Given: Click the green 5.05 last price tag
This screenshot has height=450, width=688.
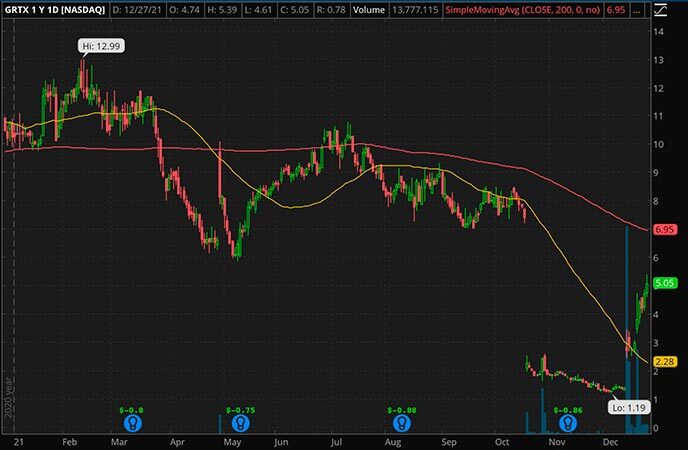Looking at the screenshot, I should click(x=664, y=283).
